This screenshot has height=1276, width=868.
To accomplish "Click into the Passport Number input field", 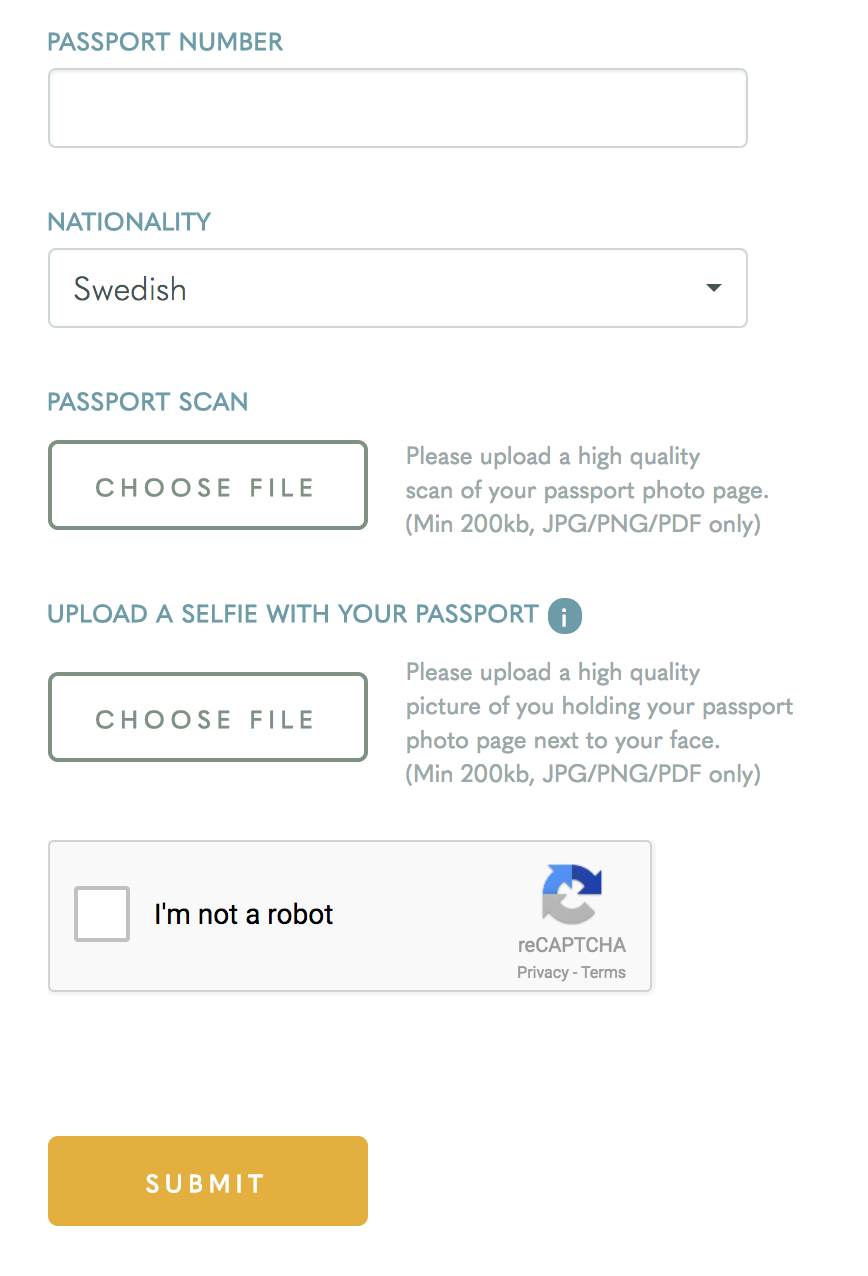I will pyautogui.click(x=398, y=108).
